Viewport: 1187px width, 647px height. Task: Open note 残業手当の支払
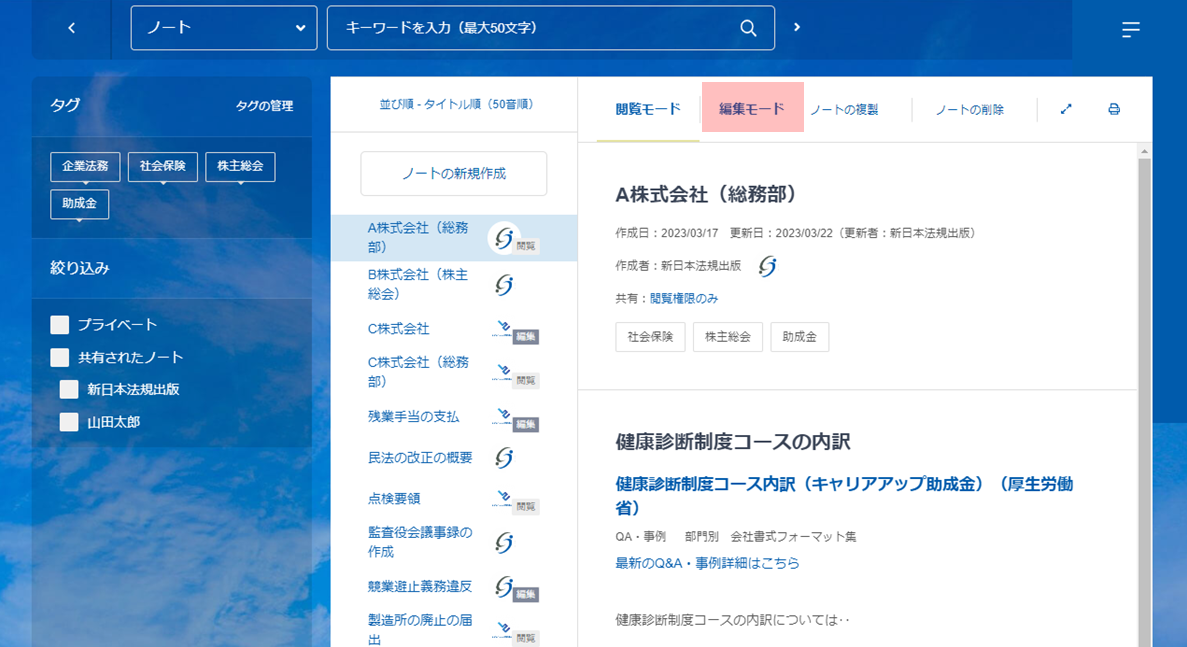coord(413,416)
